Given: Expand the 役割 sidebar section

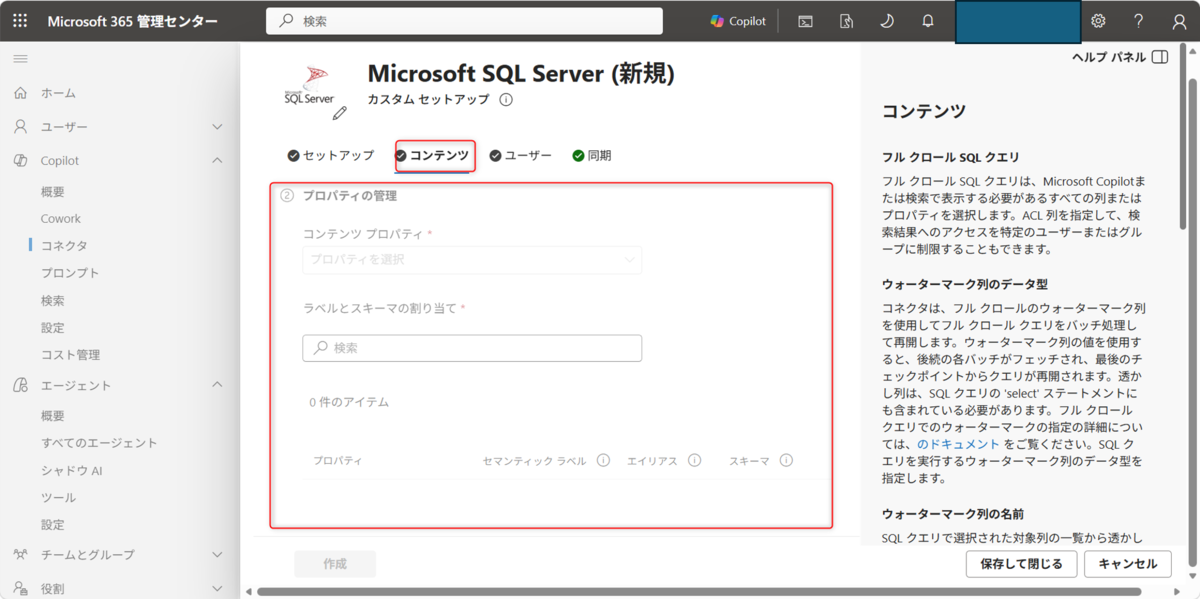Looking at the screenshot, I should pos(217,588).
